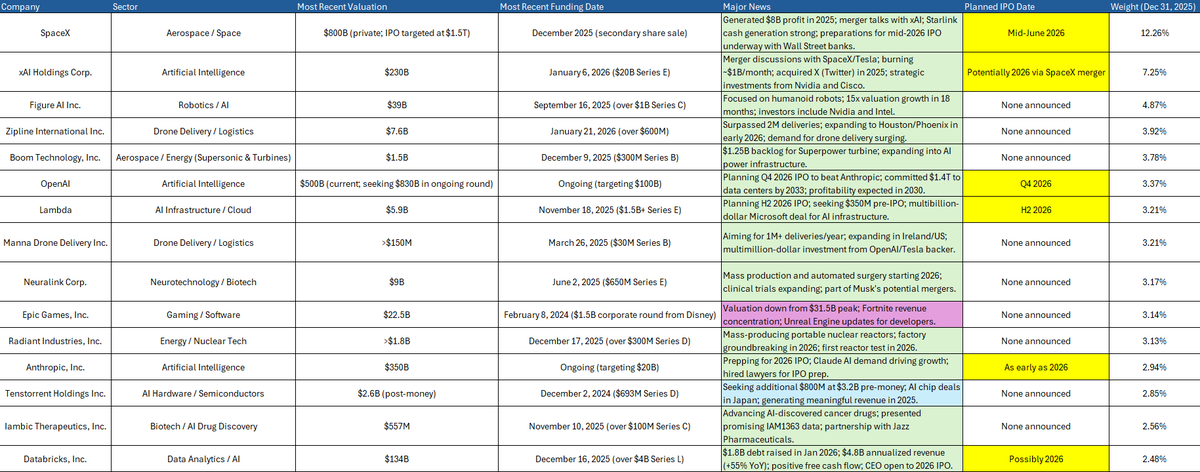Select the $800B SpaceX valuation cell
This screenshot has width=1200, height=472.
point(397,33)
